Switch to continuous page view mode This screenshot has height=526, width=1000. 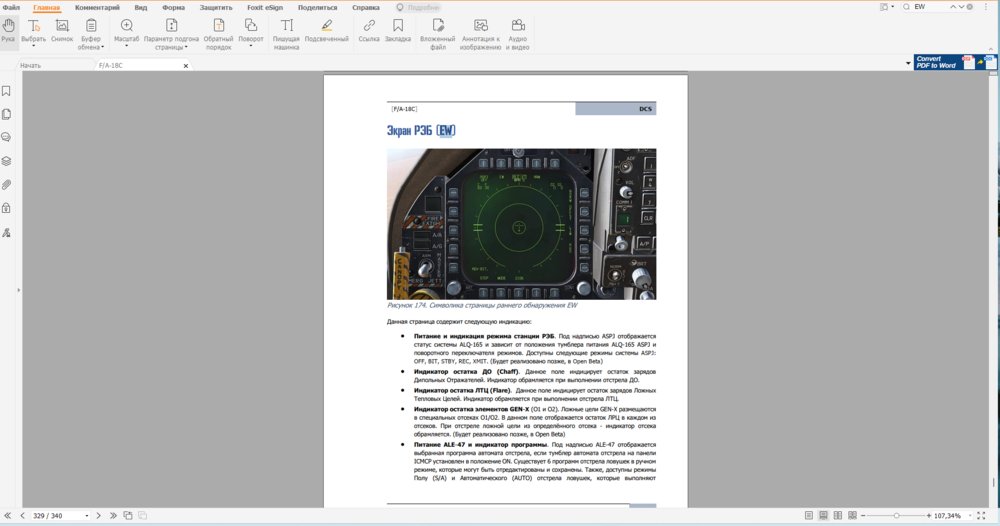pos(823,515)
